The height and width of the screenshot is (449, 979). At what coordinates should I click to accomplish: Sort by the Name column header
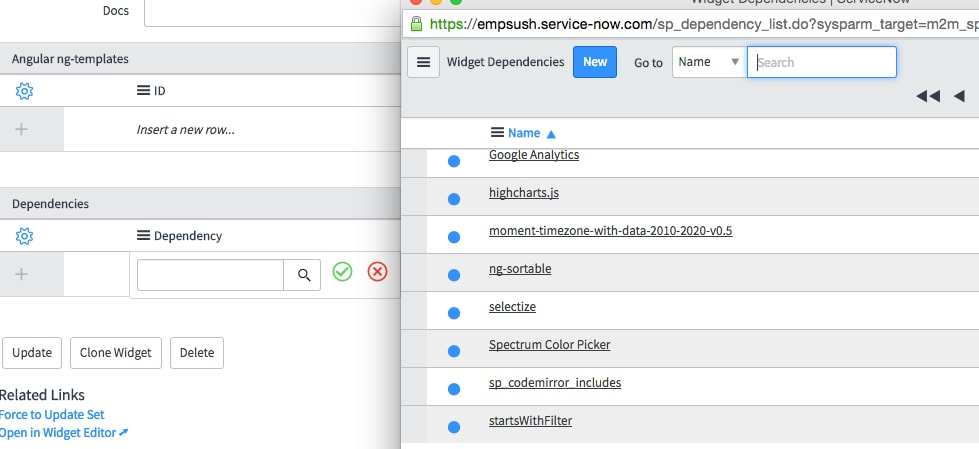click(x=524, y=133)
